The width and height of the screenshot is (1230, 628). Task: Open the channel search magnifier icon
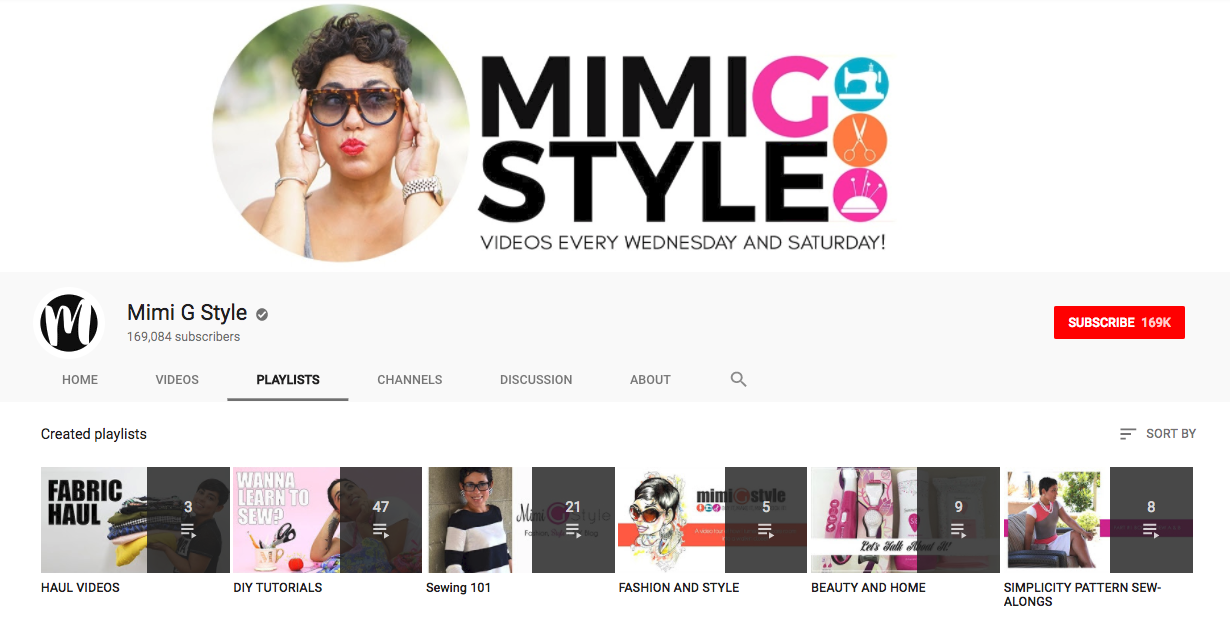(x=739, y=379)
